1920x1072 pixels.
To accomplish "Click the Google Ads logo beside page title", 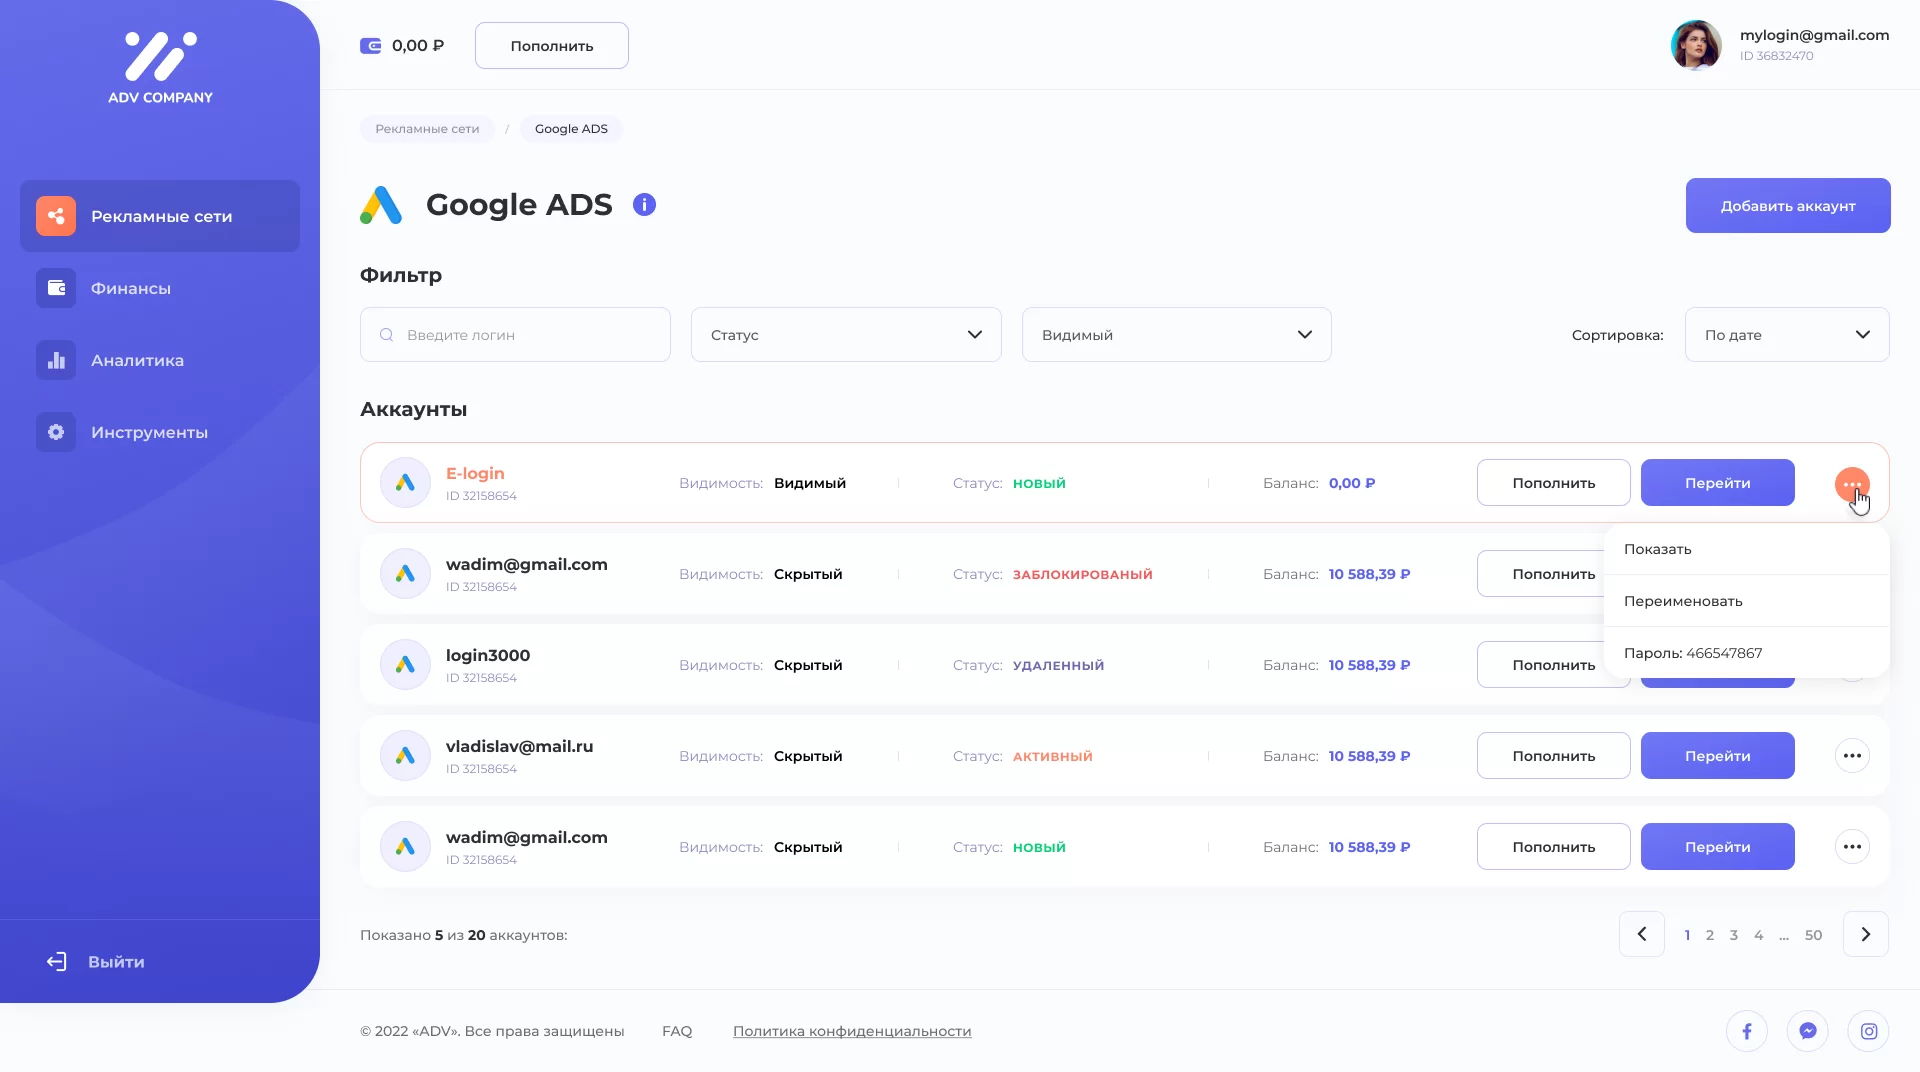I will point(381,205).
